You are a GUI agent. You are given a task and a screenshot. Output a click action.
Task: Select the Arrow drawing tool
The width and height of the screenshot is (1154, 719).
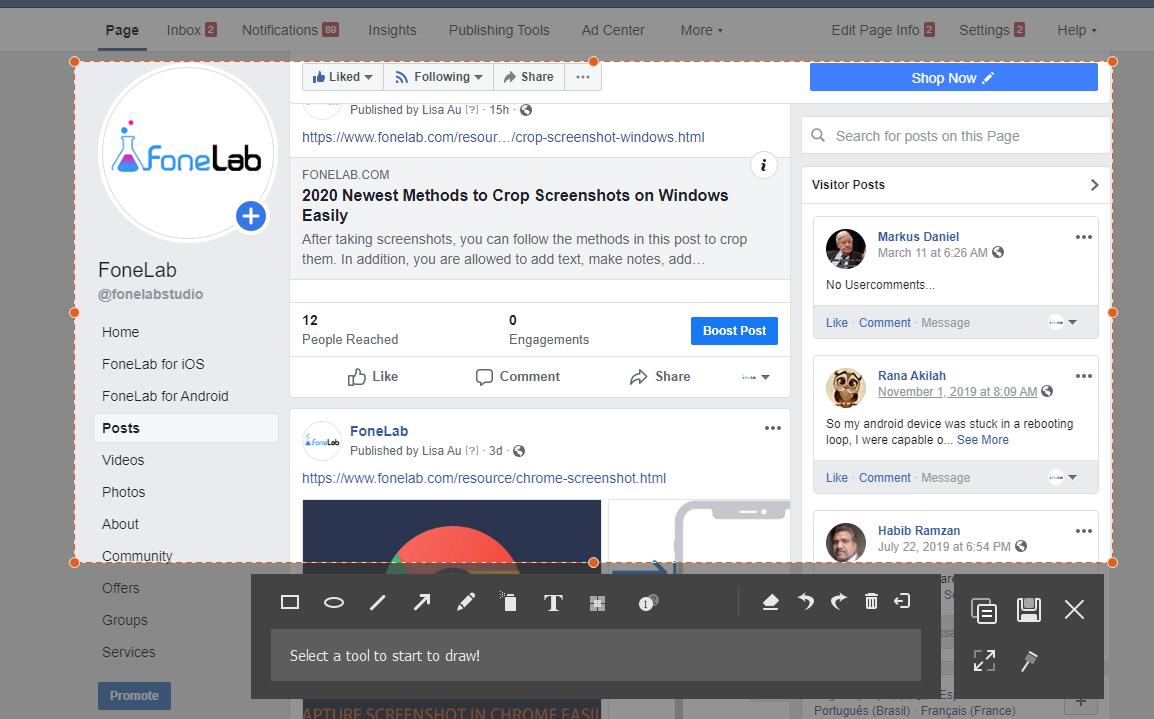(422, 603)
